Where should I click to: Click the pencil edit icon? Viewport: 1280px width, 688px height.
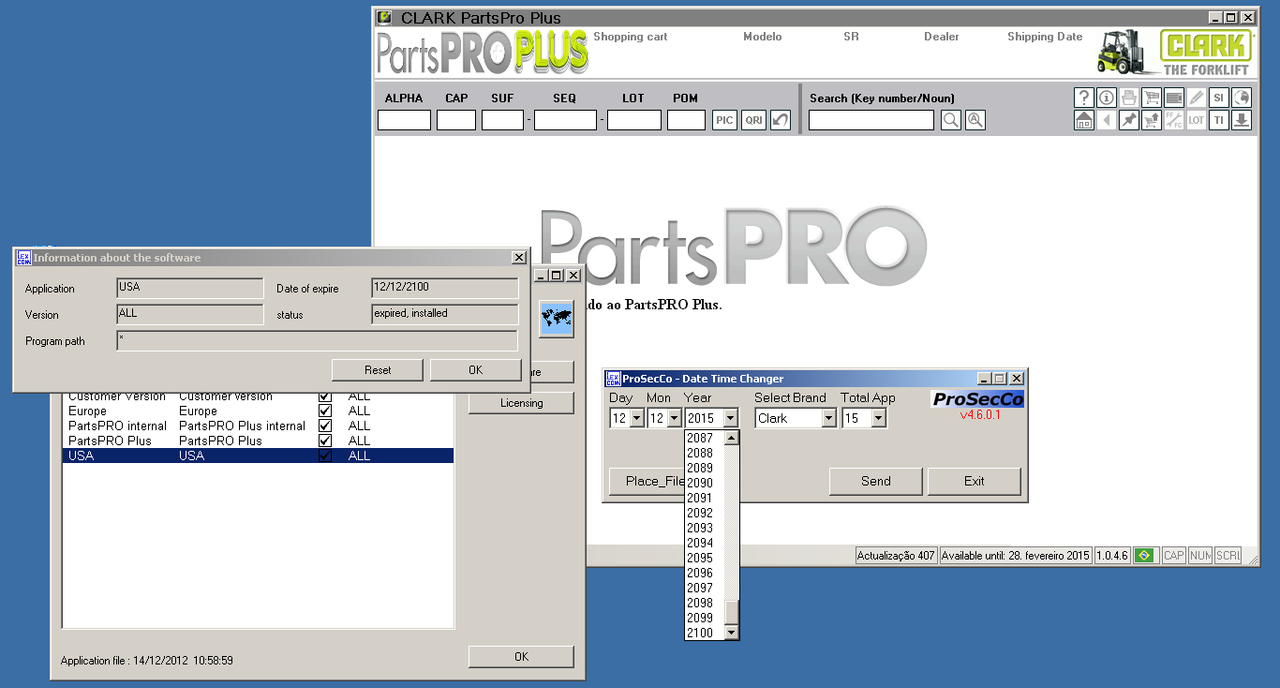point(1196,98)
